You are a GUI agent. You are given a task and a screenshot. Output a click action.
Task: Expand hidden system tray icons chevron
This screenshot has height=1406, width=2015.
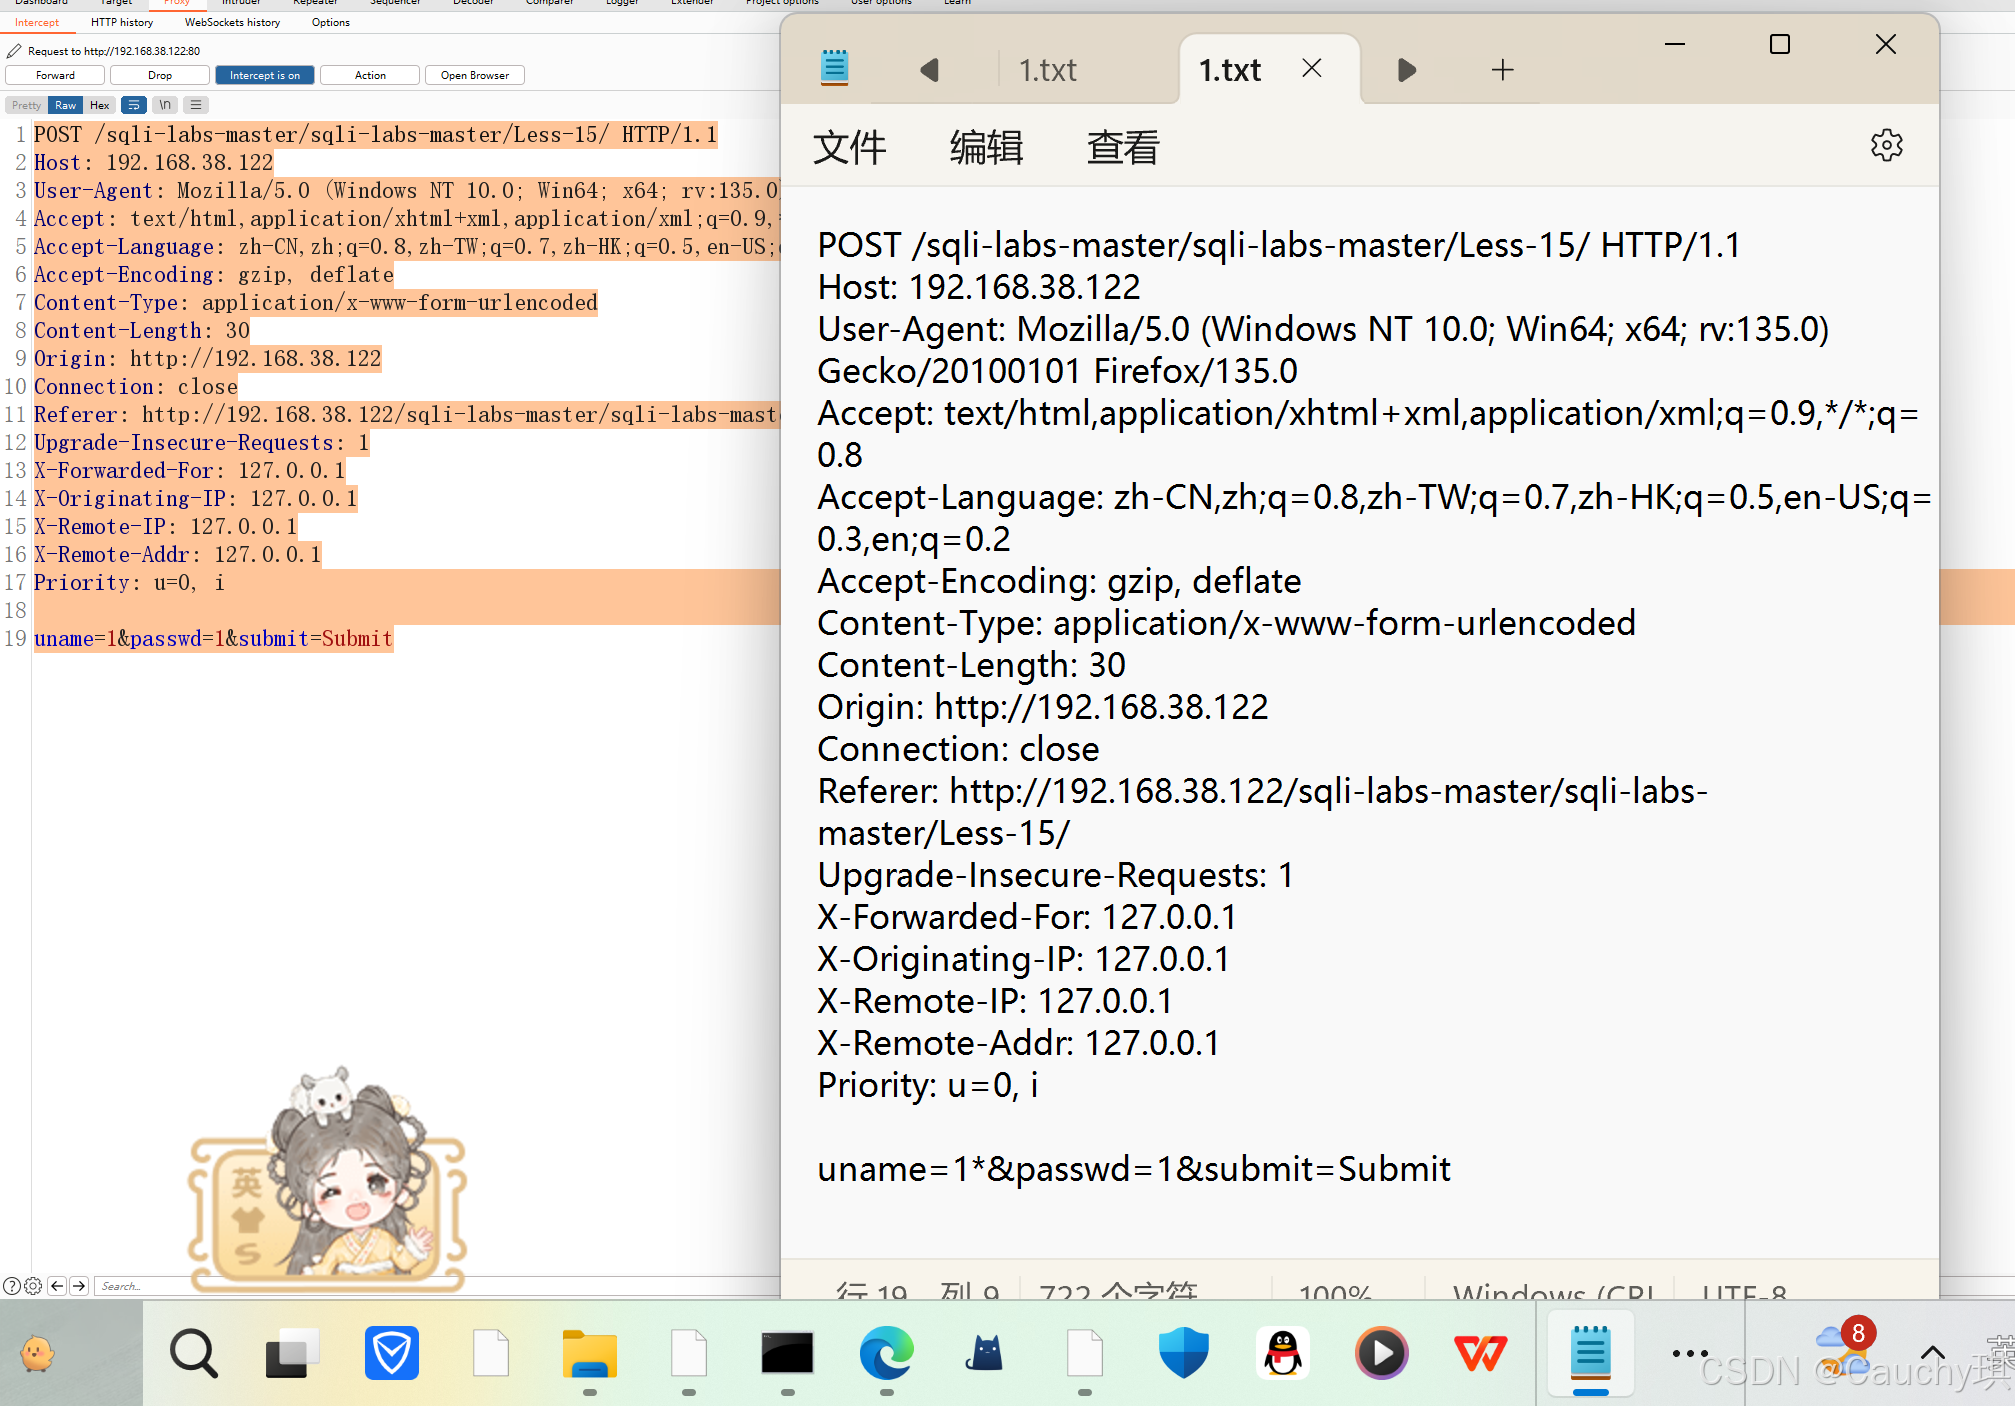[1933, 1353]
